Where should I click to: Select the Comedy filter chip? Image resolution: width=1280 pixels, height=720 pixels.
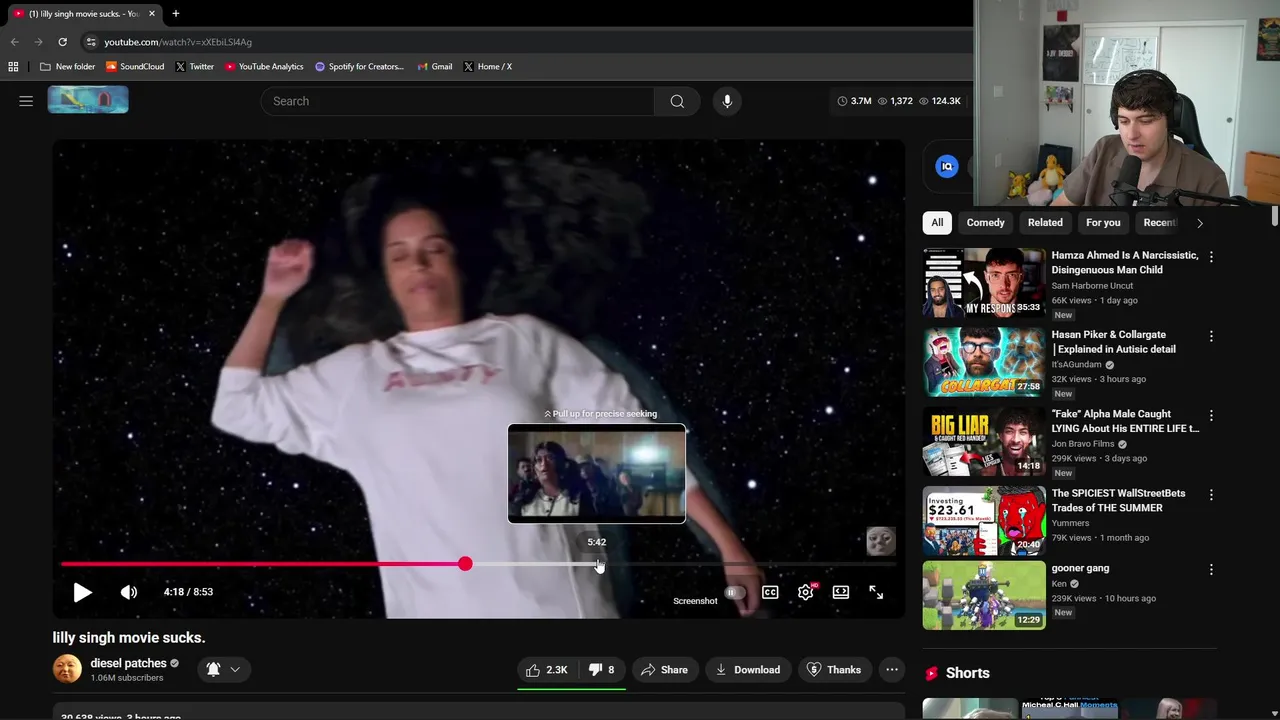pyautogui.click(x=985, y=223)
